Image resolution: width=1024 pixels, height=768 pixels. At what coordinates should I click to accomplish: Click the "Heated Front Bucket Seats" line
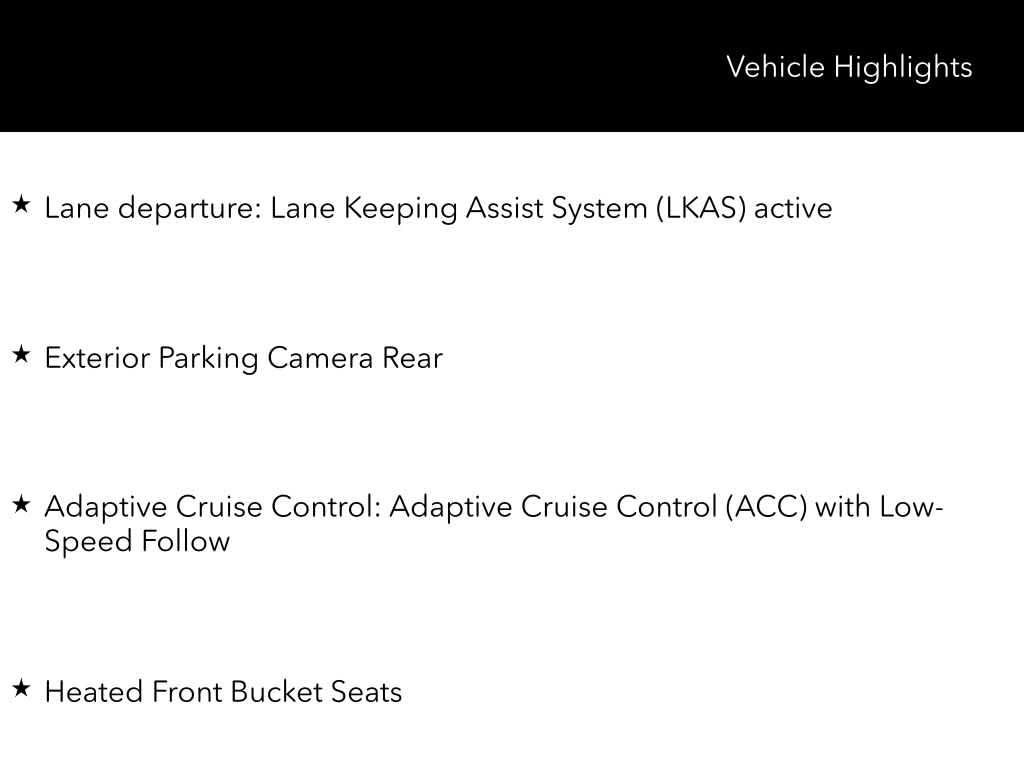(223, 692)
